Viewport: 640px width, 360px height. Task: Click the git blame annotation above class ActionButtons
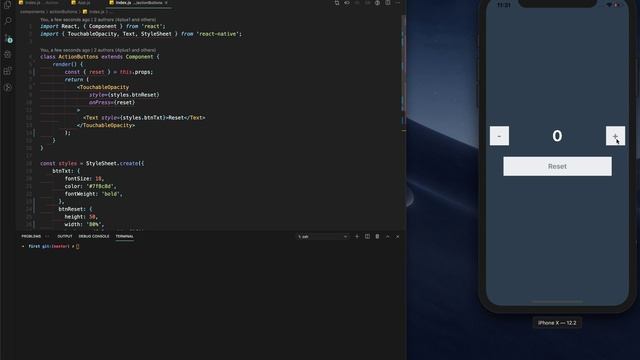(98, 50)
